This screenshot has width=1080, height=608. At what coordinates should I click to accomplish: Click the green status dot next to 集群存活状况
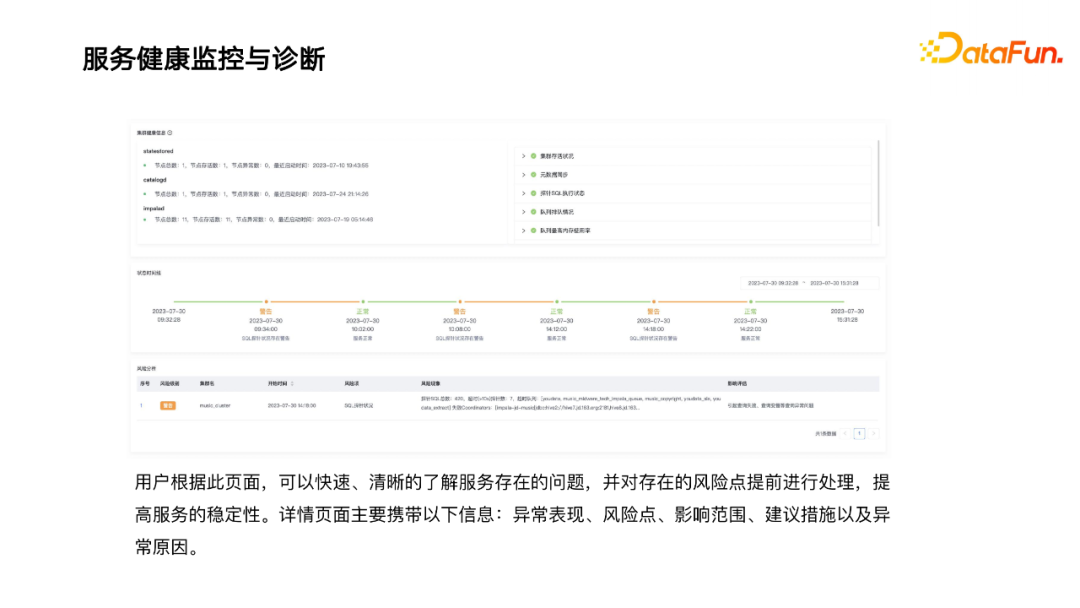532,155
